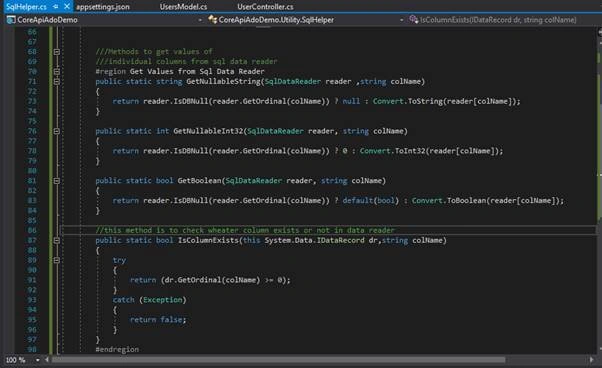Collapse the try block at line 89
The image size is (602, 368).
(56, 260)
